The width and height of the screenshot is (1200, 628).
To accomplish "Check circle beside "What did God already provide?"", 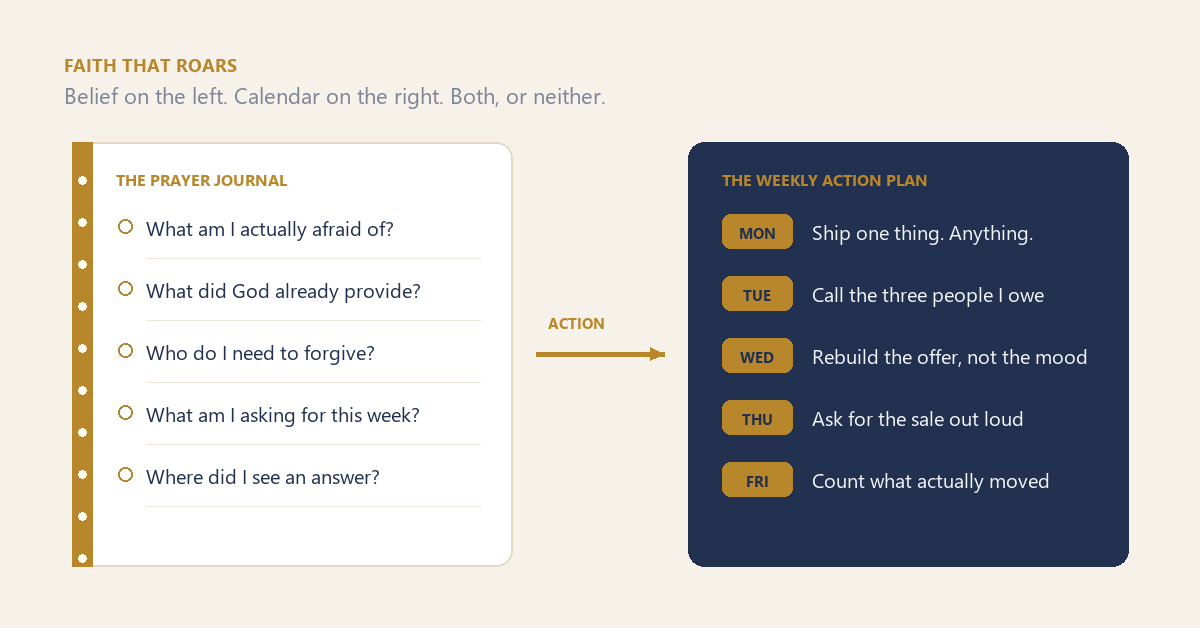I will tap(125, 289).
